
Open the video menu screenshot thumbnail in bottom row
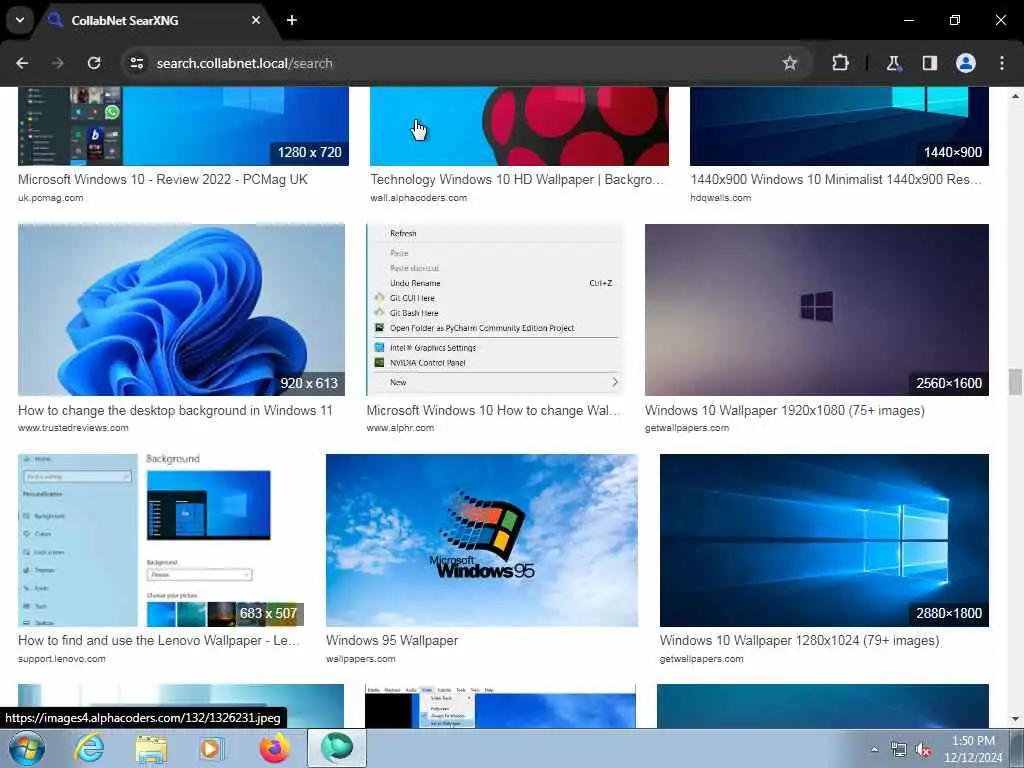pos(500,706)
